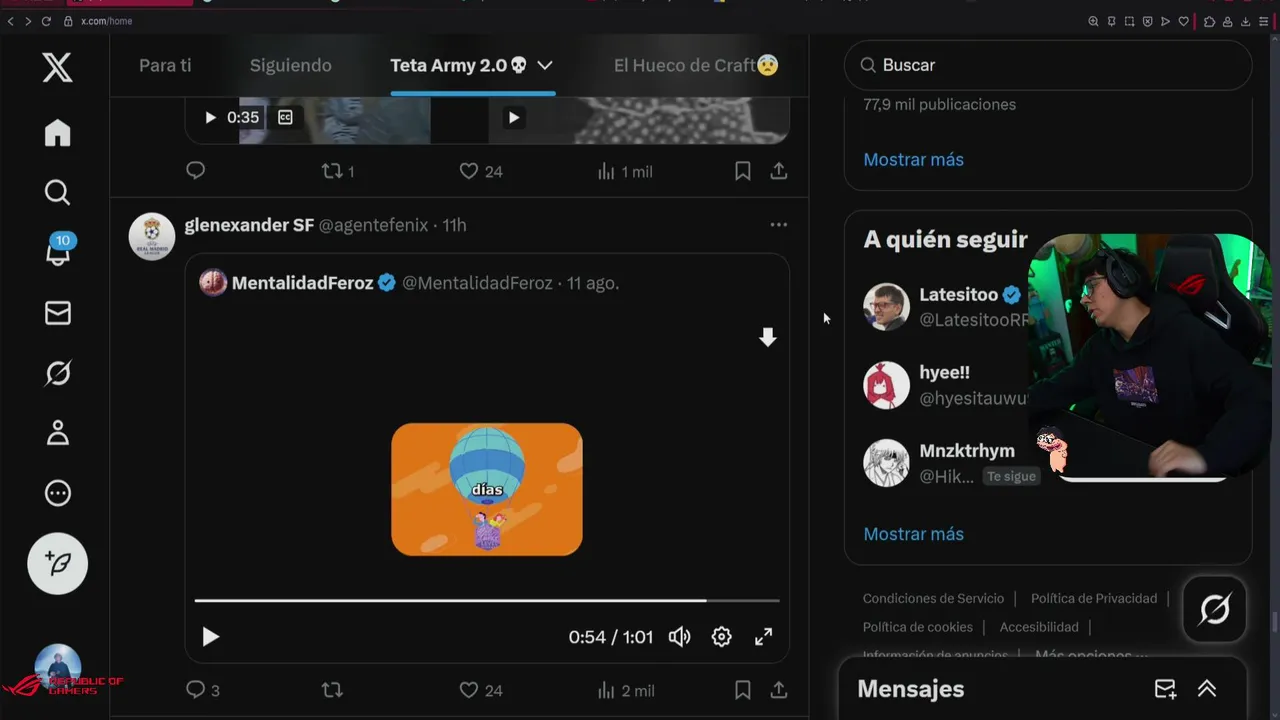Compose new message in Mensajes drawer
Image resolution: width=1280 pixels, height=720 pixels.
click(1165, 689)
